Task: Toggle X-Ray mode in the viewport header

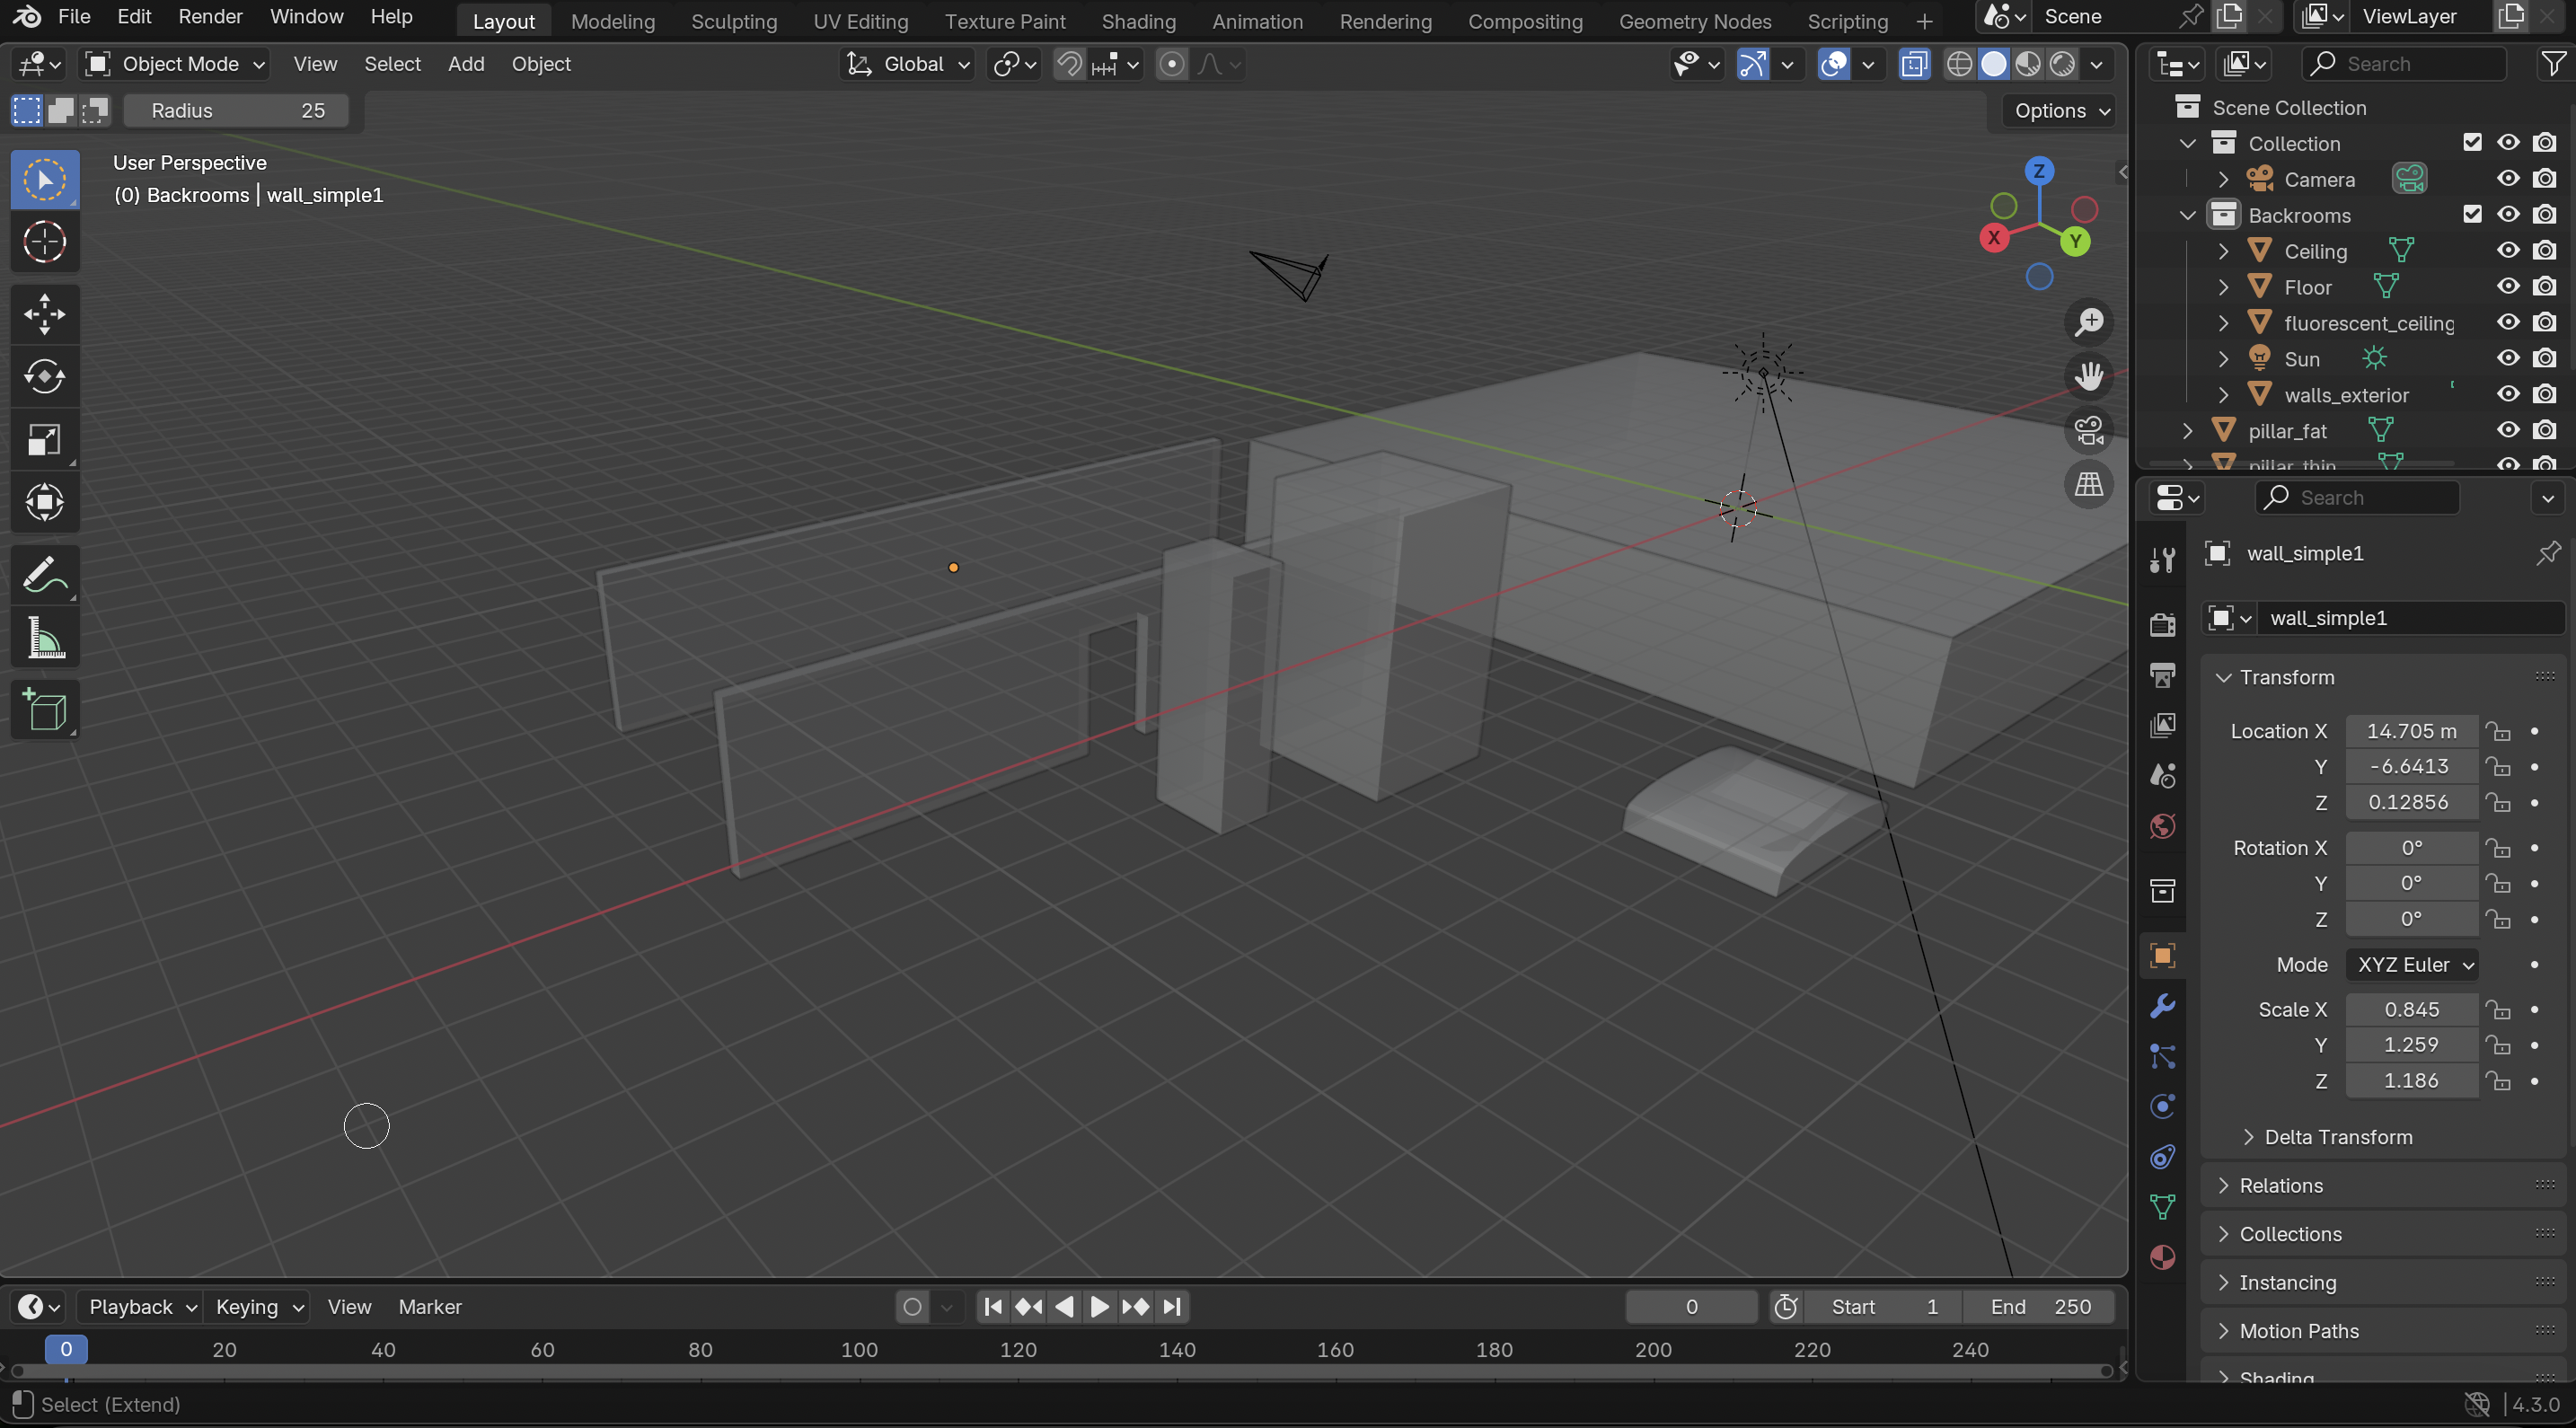Action: (1915, 63)
